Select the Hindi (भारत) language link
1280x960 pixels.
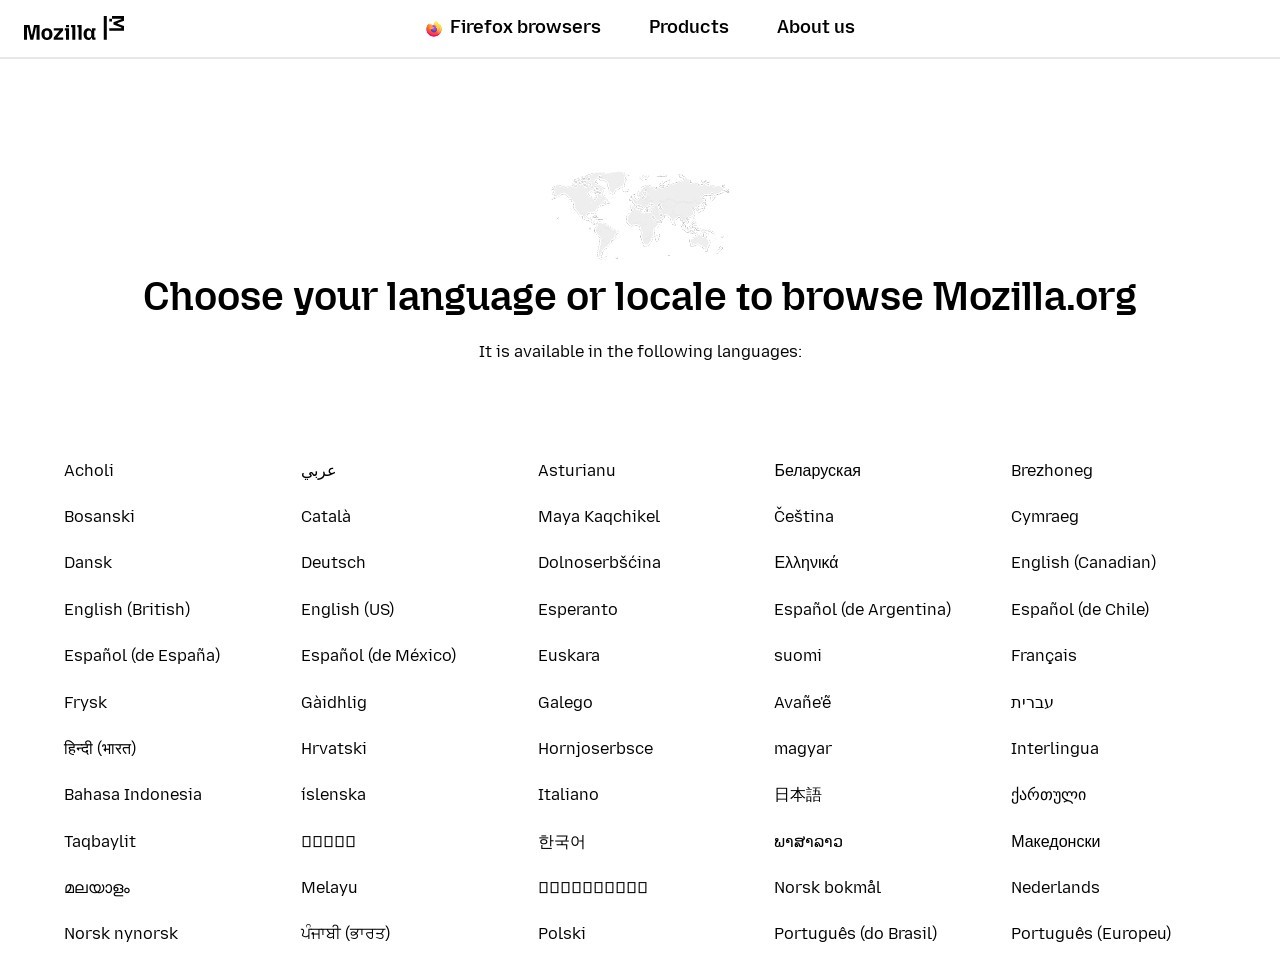pos(100,748)
